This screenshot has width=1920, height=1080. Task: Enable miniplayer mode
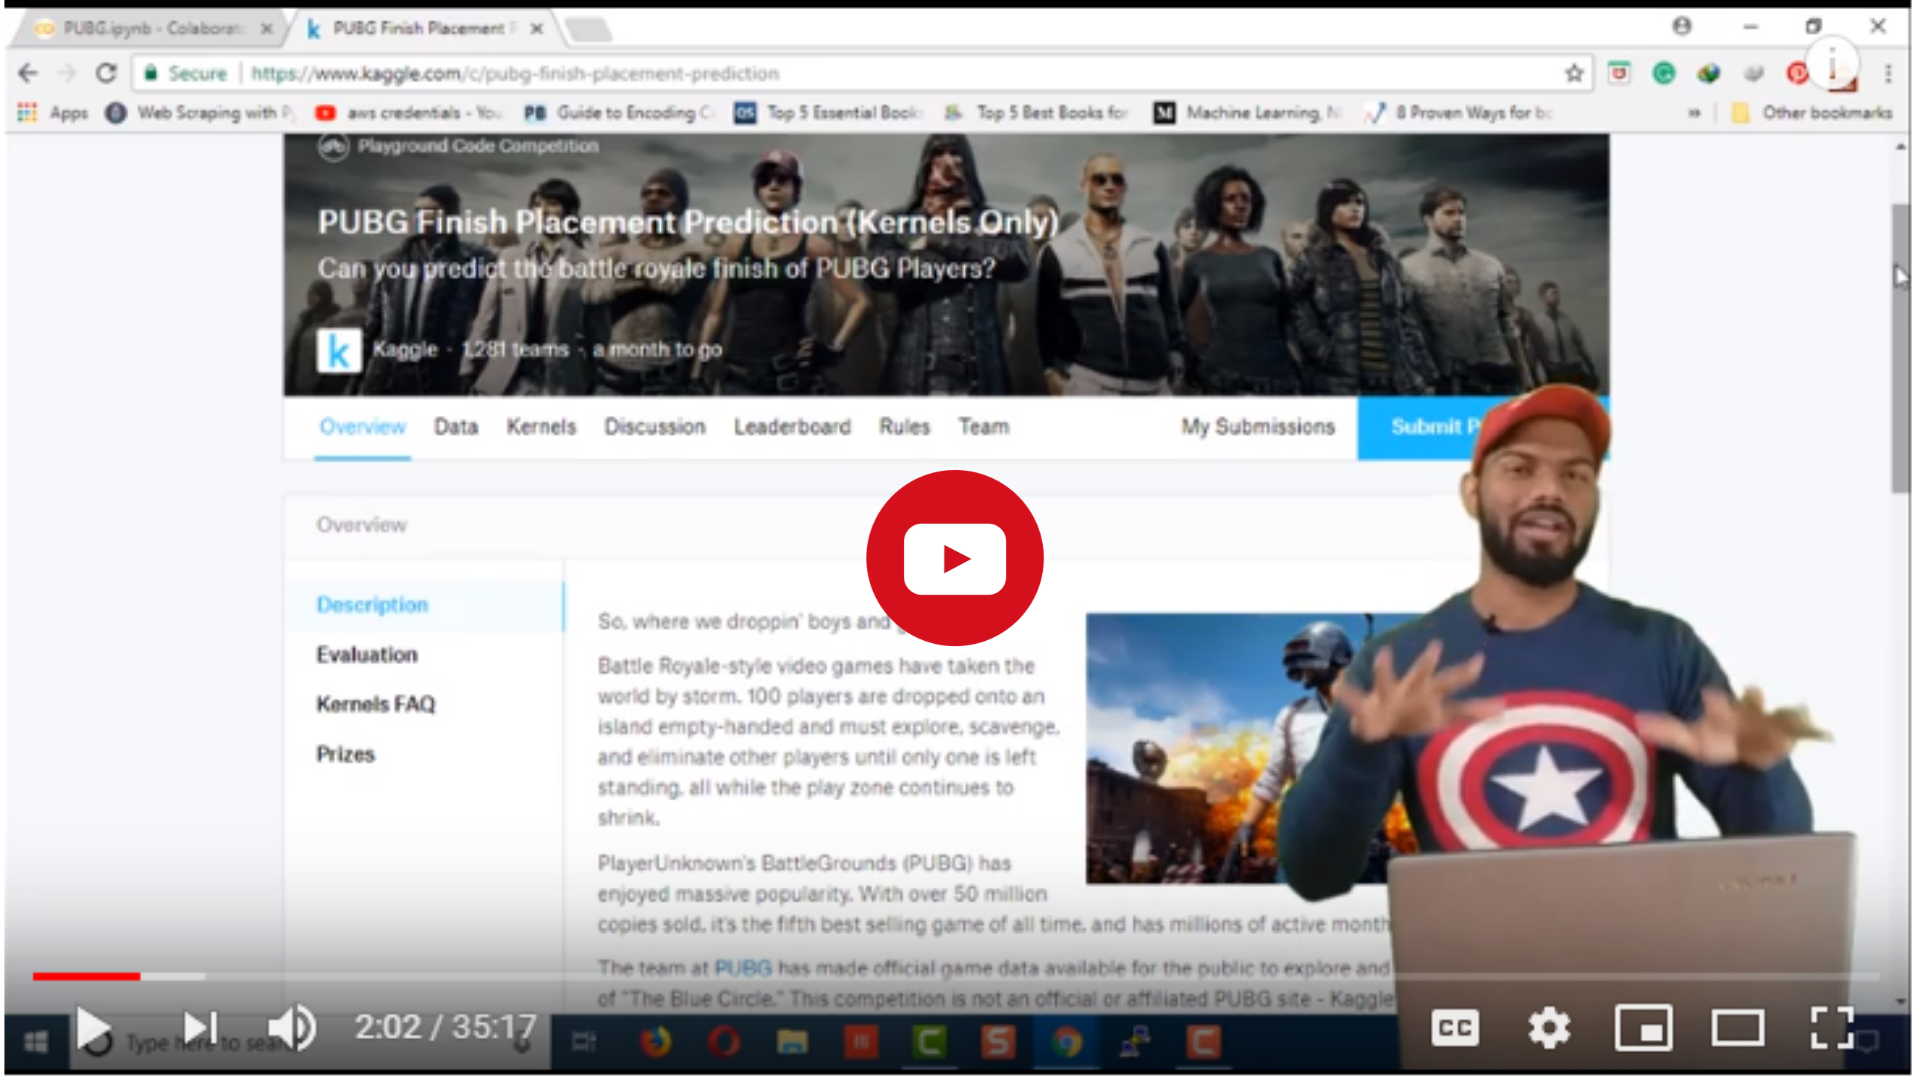1643,1028
